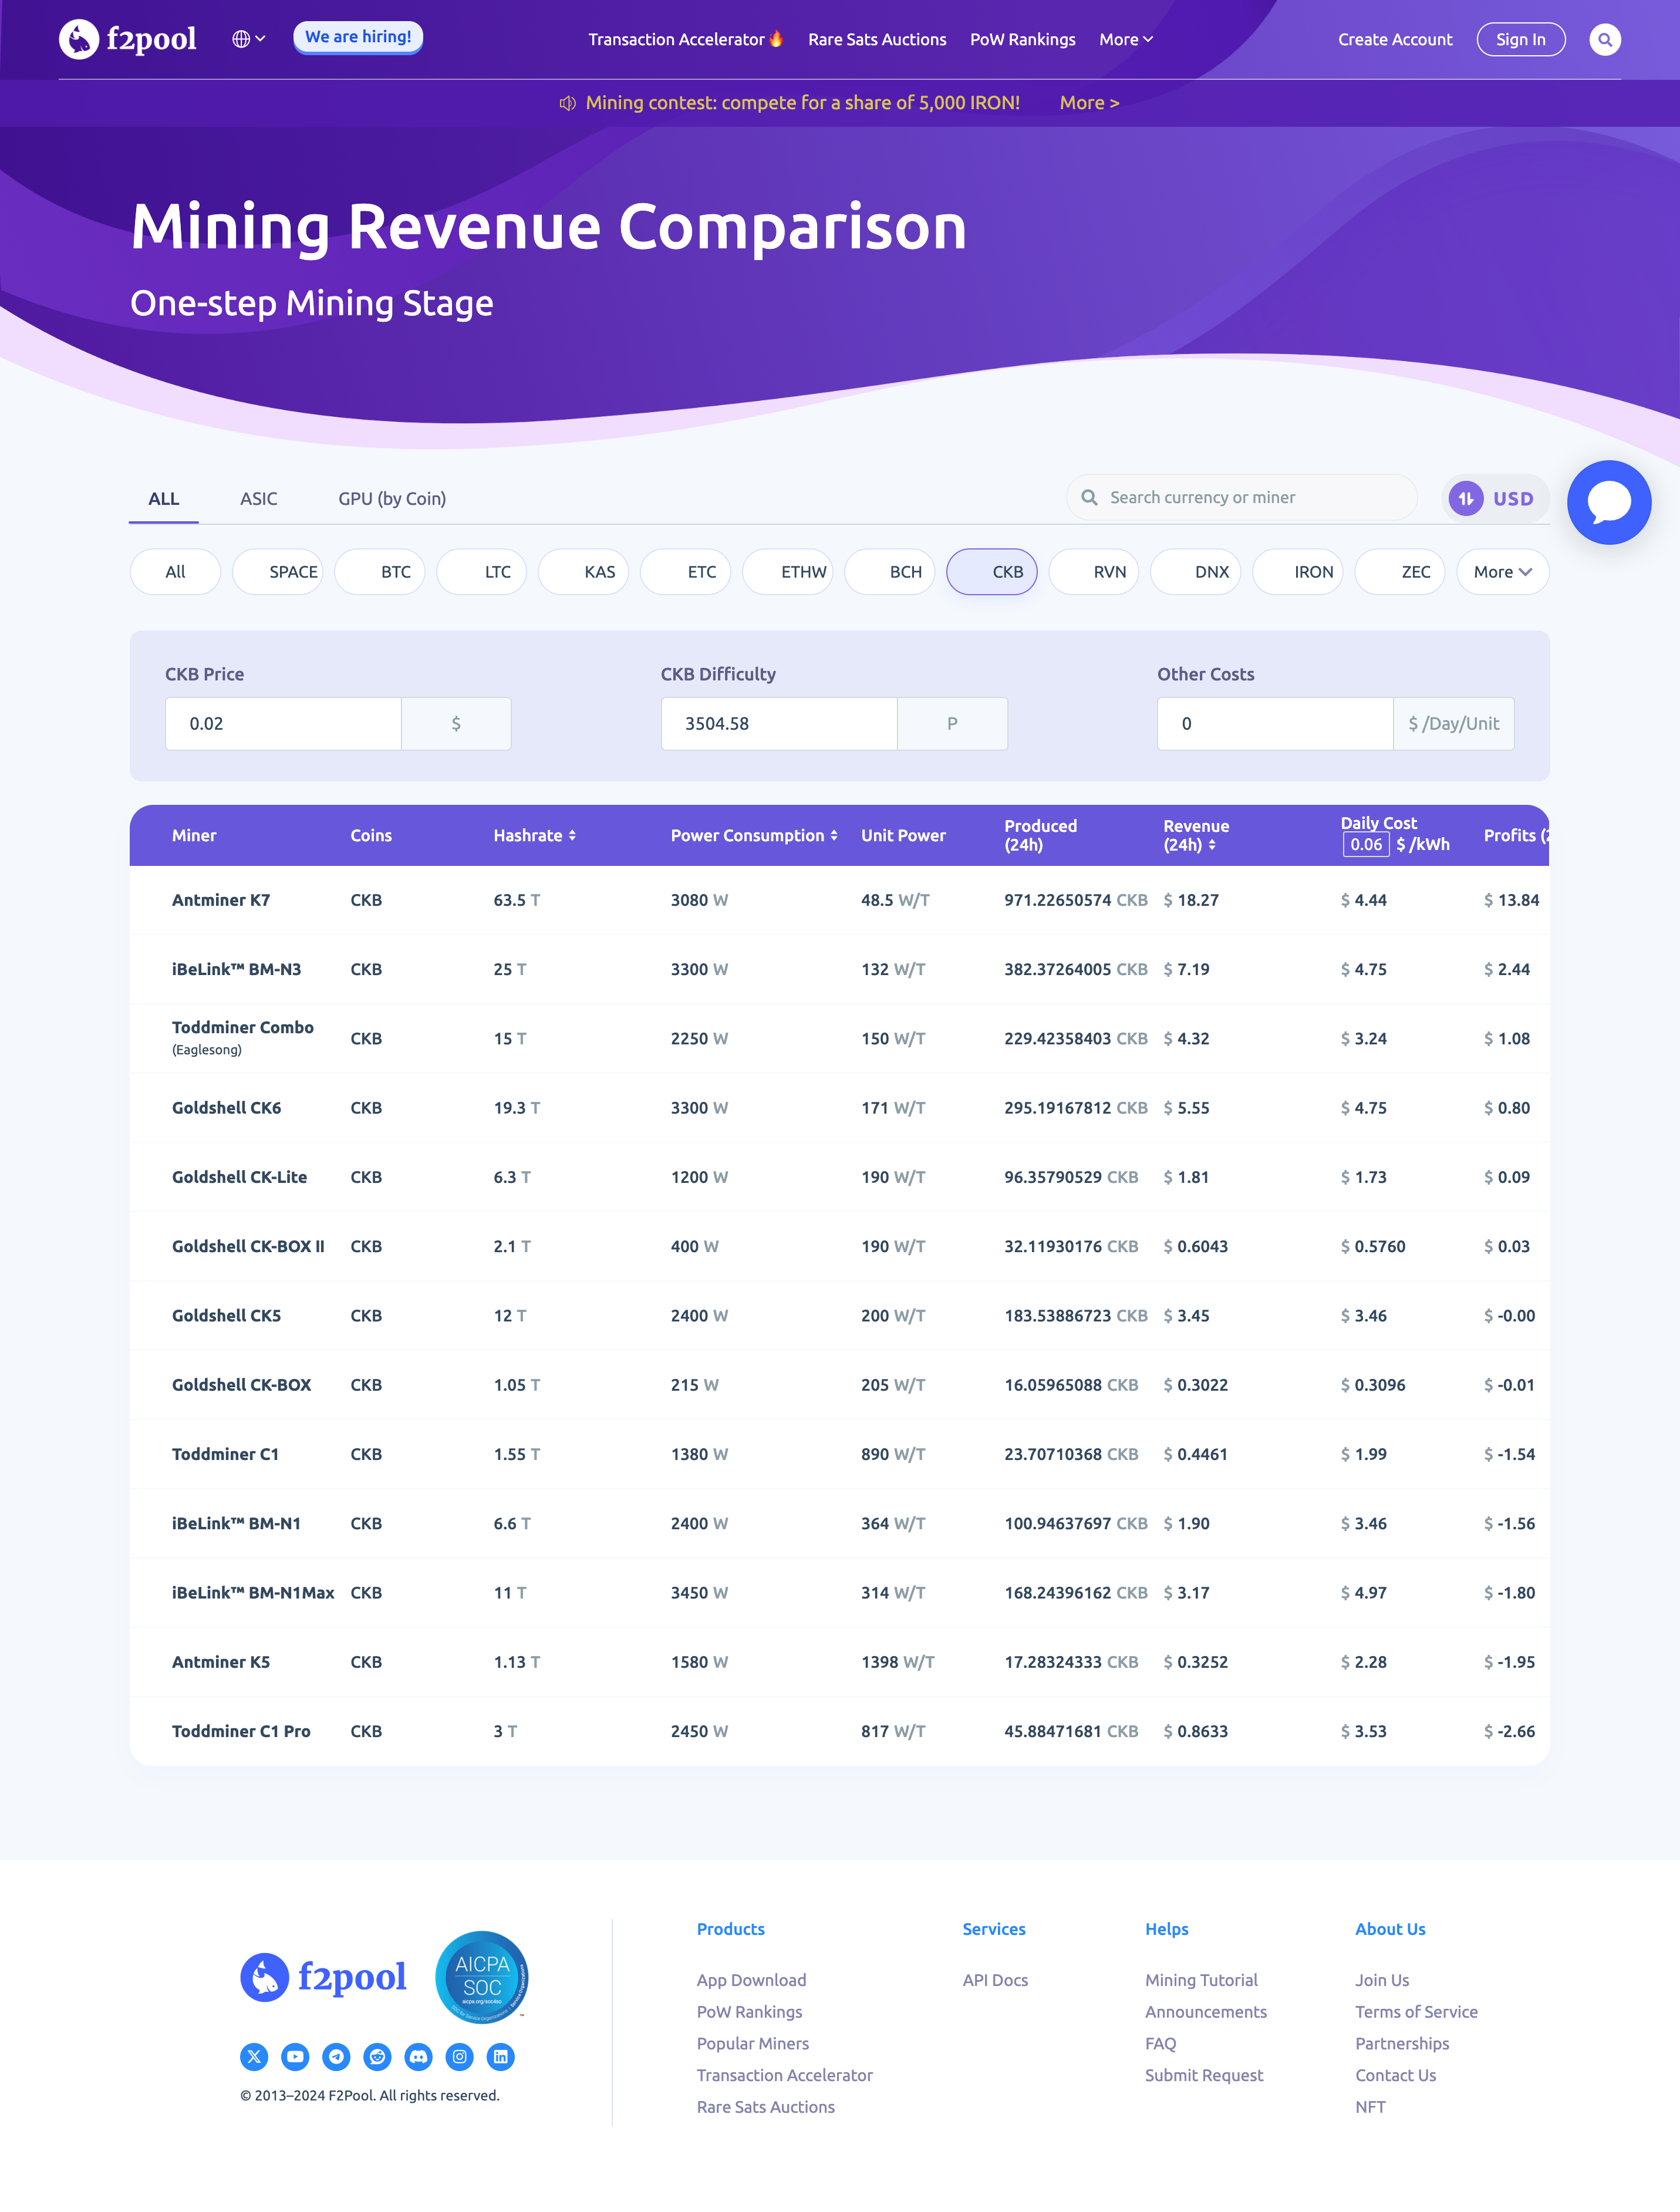Open the PoW Rankings nav link

pyautogui.click(x=1022, y=40)
